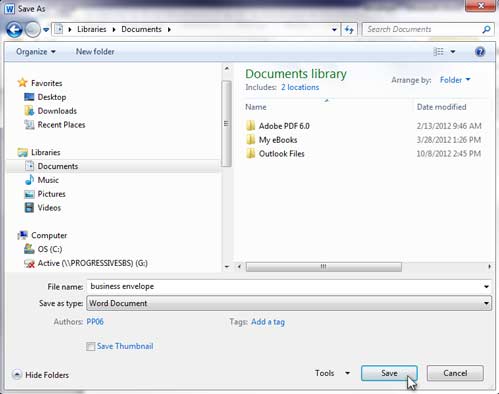Screen dimensions: 499x394
Task: Click the horizontal scrollbar thumb in file list
Action: (324, 267)
